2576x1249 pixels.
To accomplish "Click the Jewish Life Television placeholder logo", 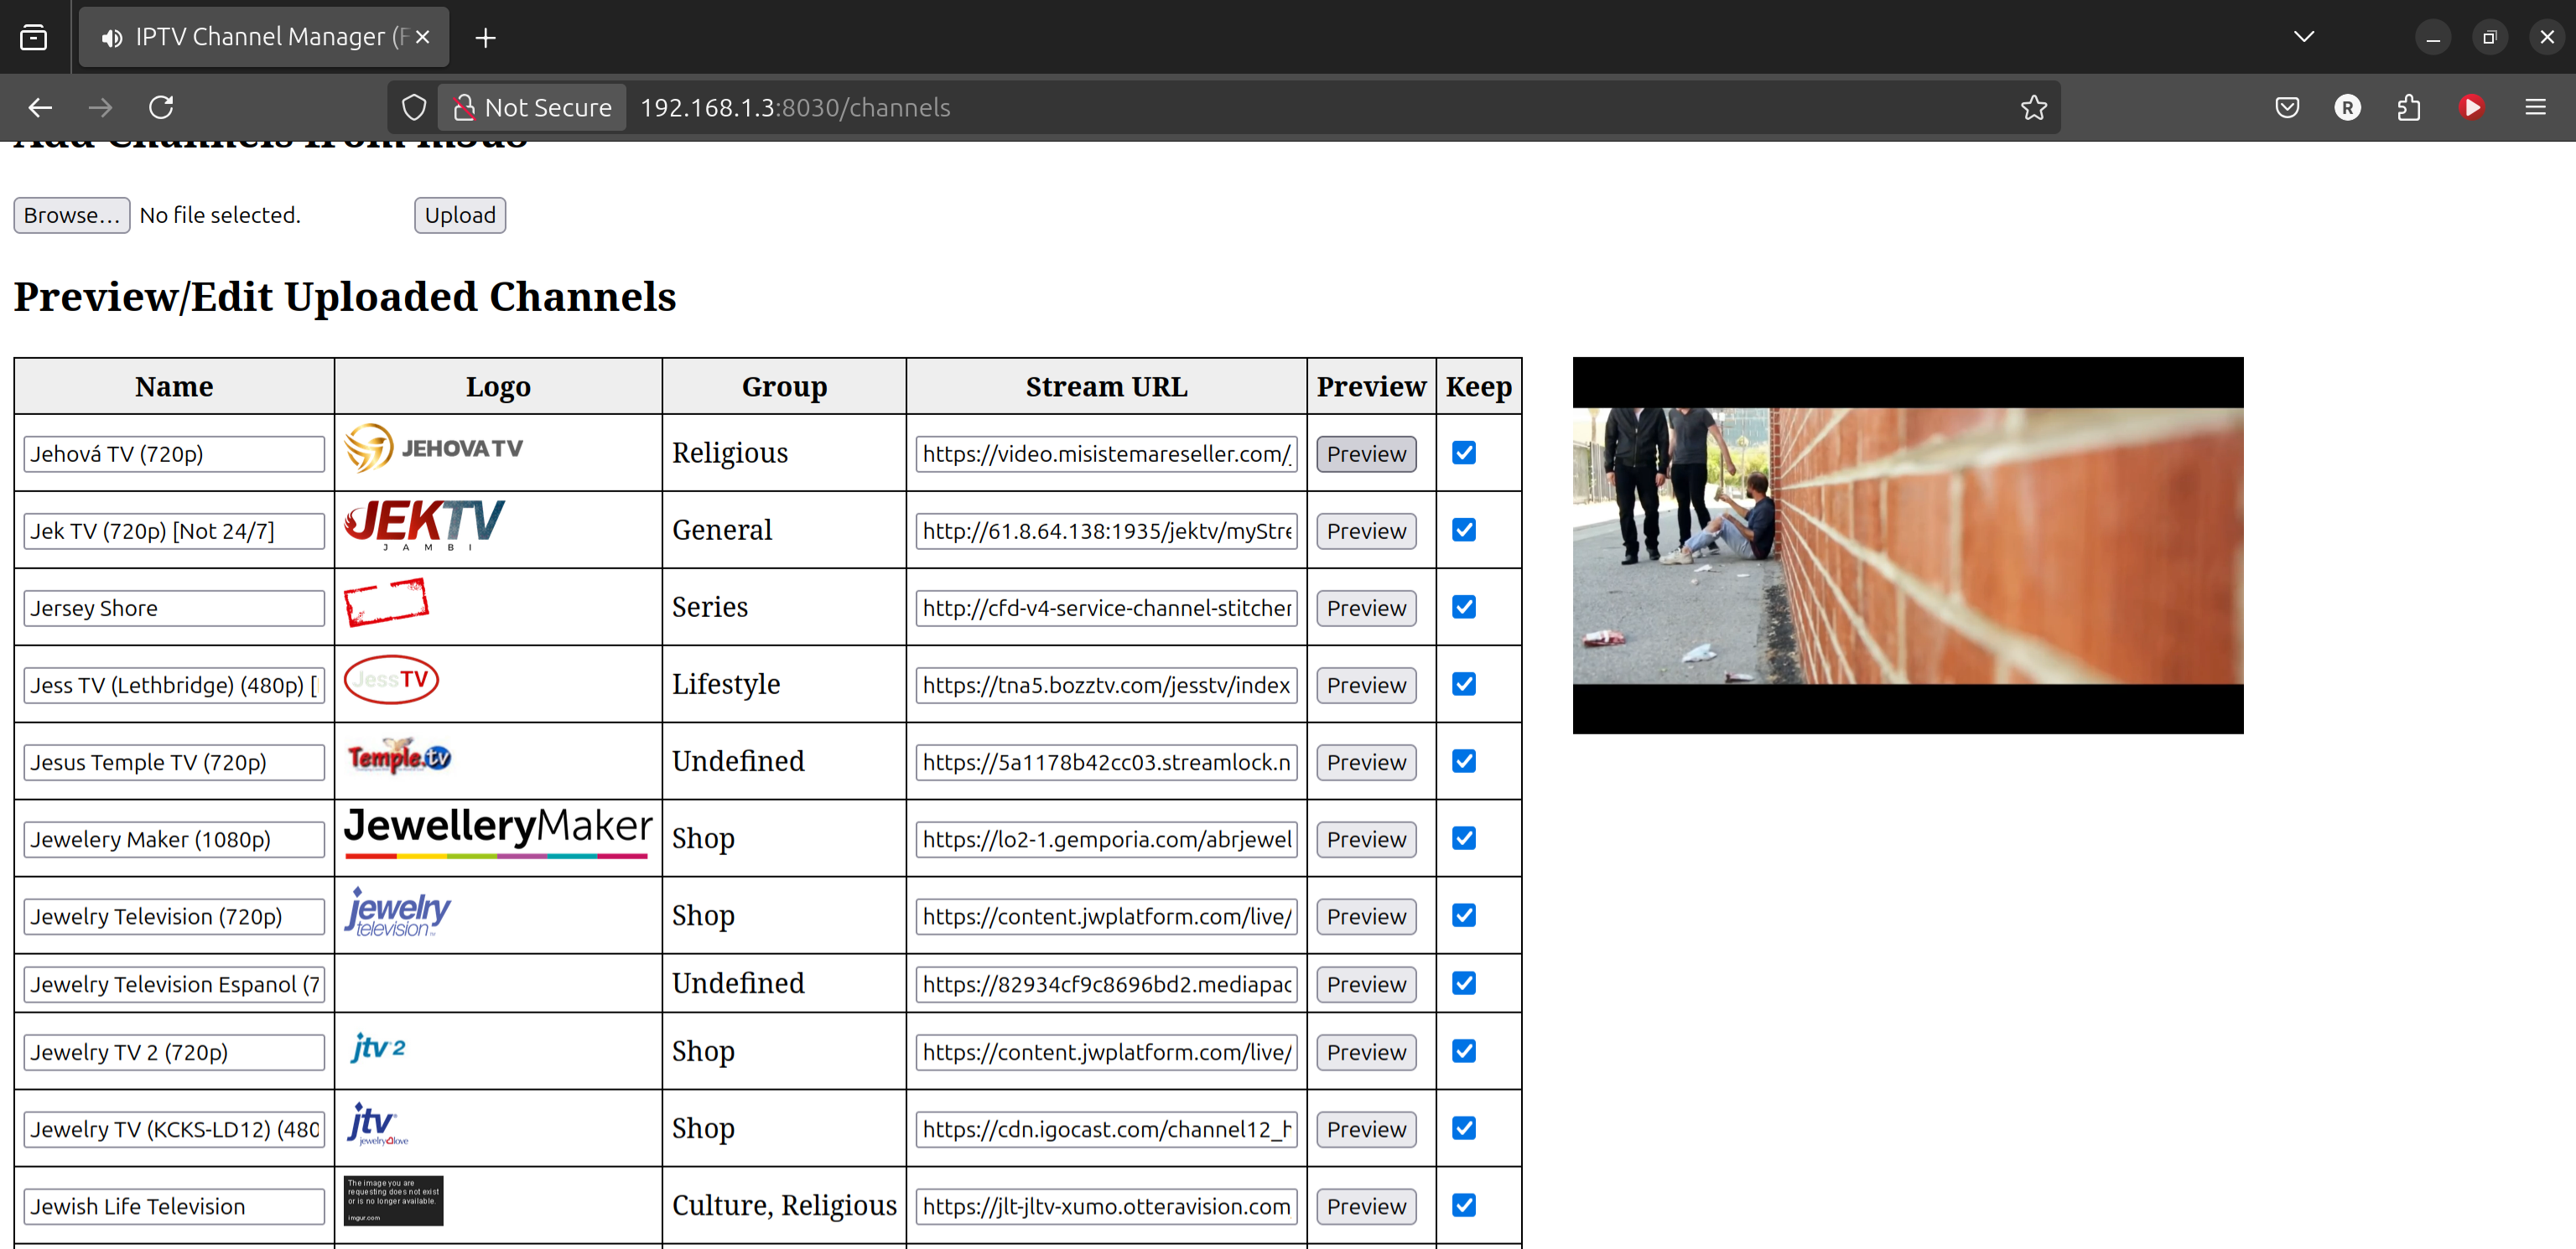I will [393, 1201].
